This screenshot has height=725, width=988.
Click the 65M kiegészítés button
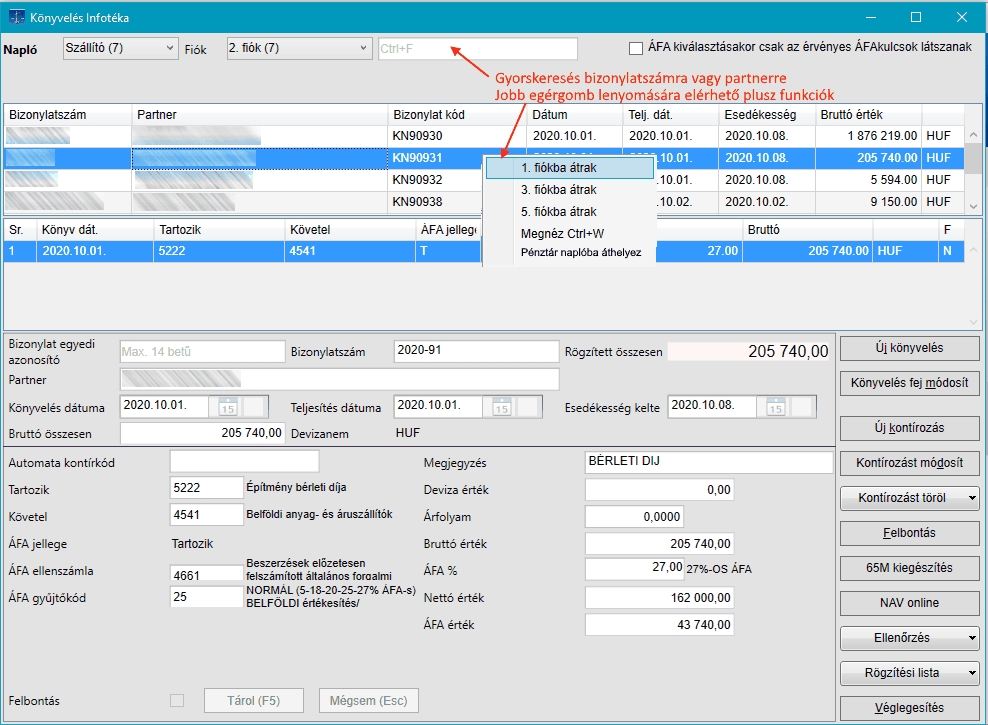pos(909,568)
